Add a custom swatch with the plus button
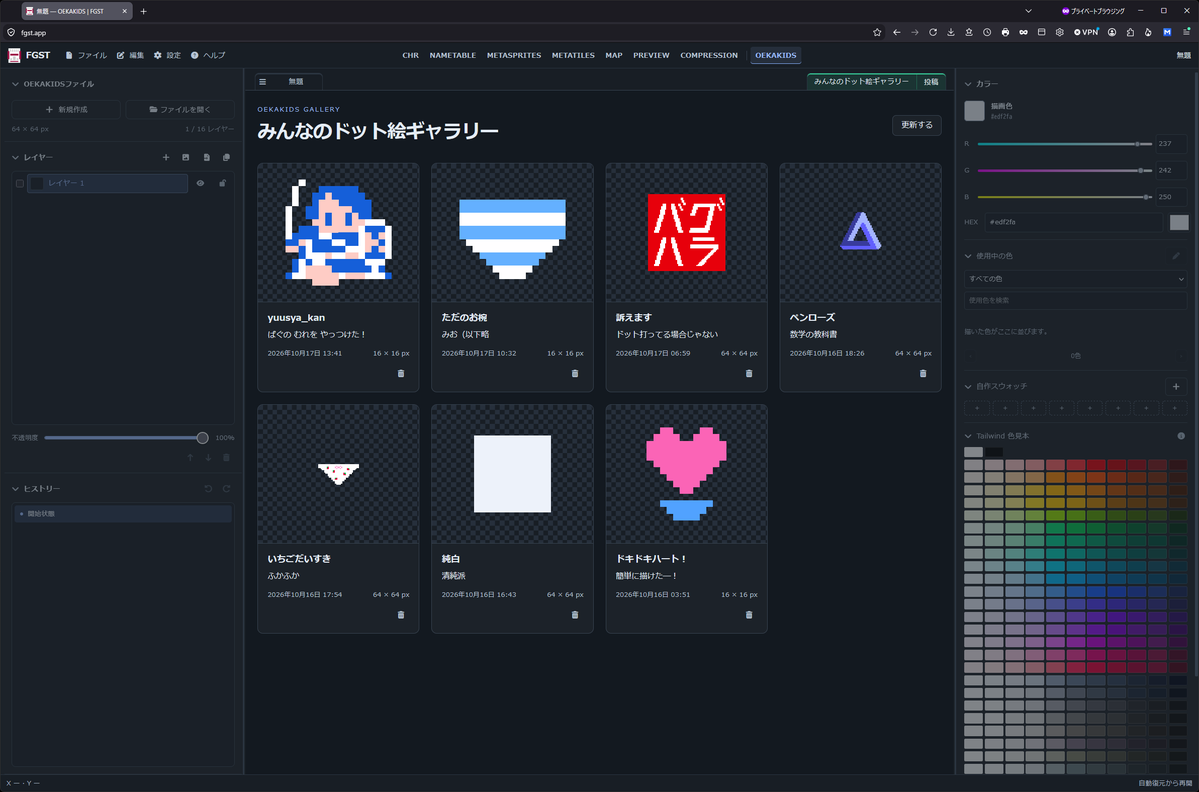The height and width of the screenshot is (792, 1199). click(x=1176, y=387)
